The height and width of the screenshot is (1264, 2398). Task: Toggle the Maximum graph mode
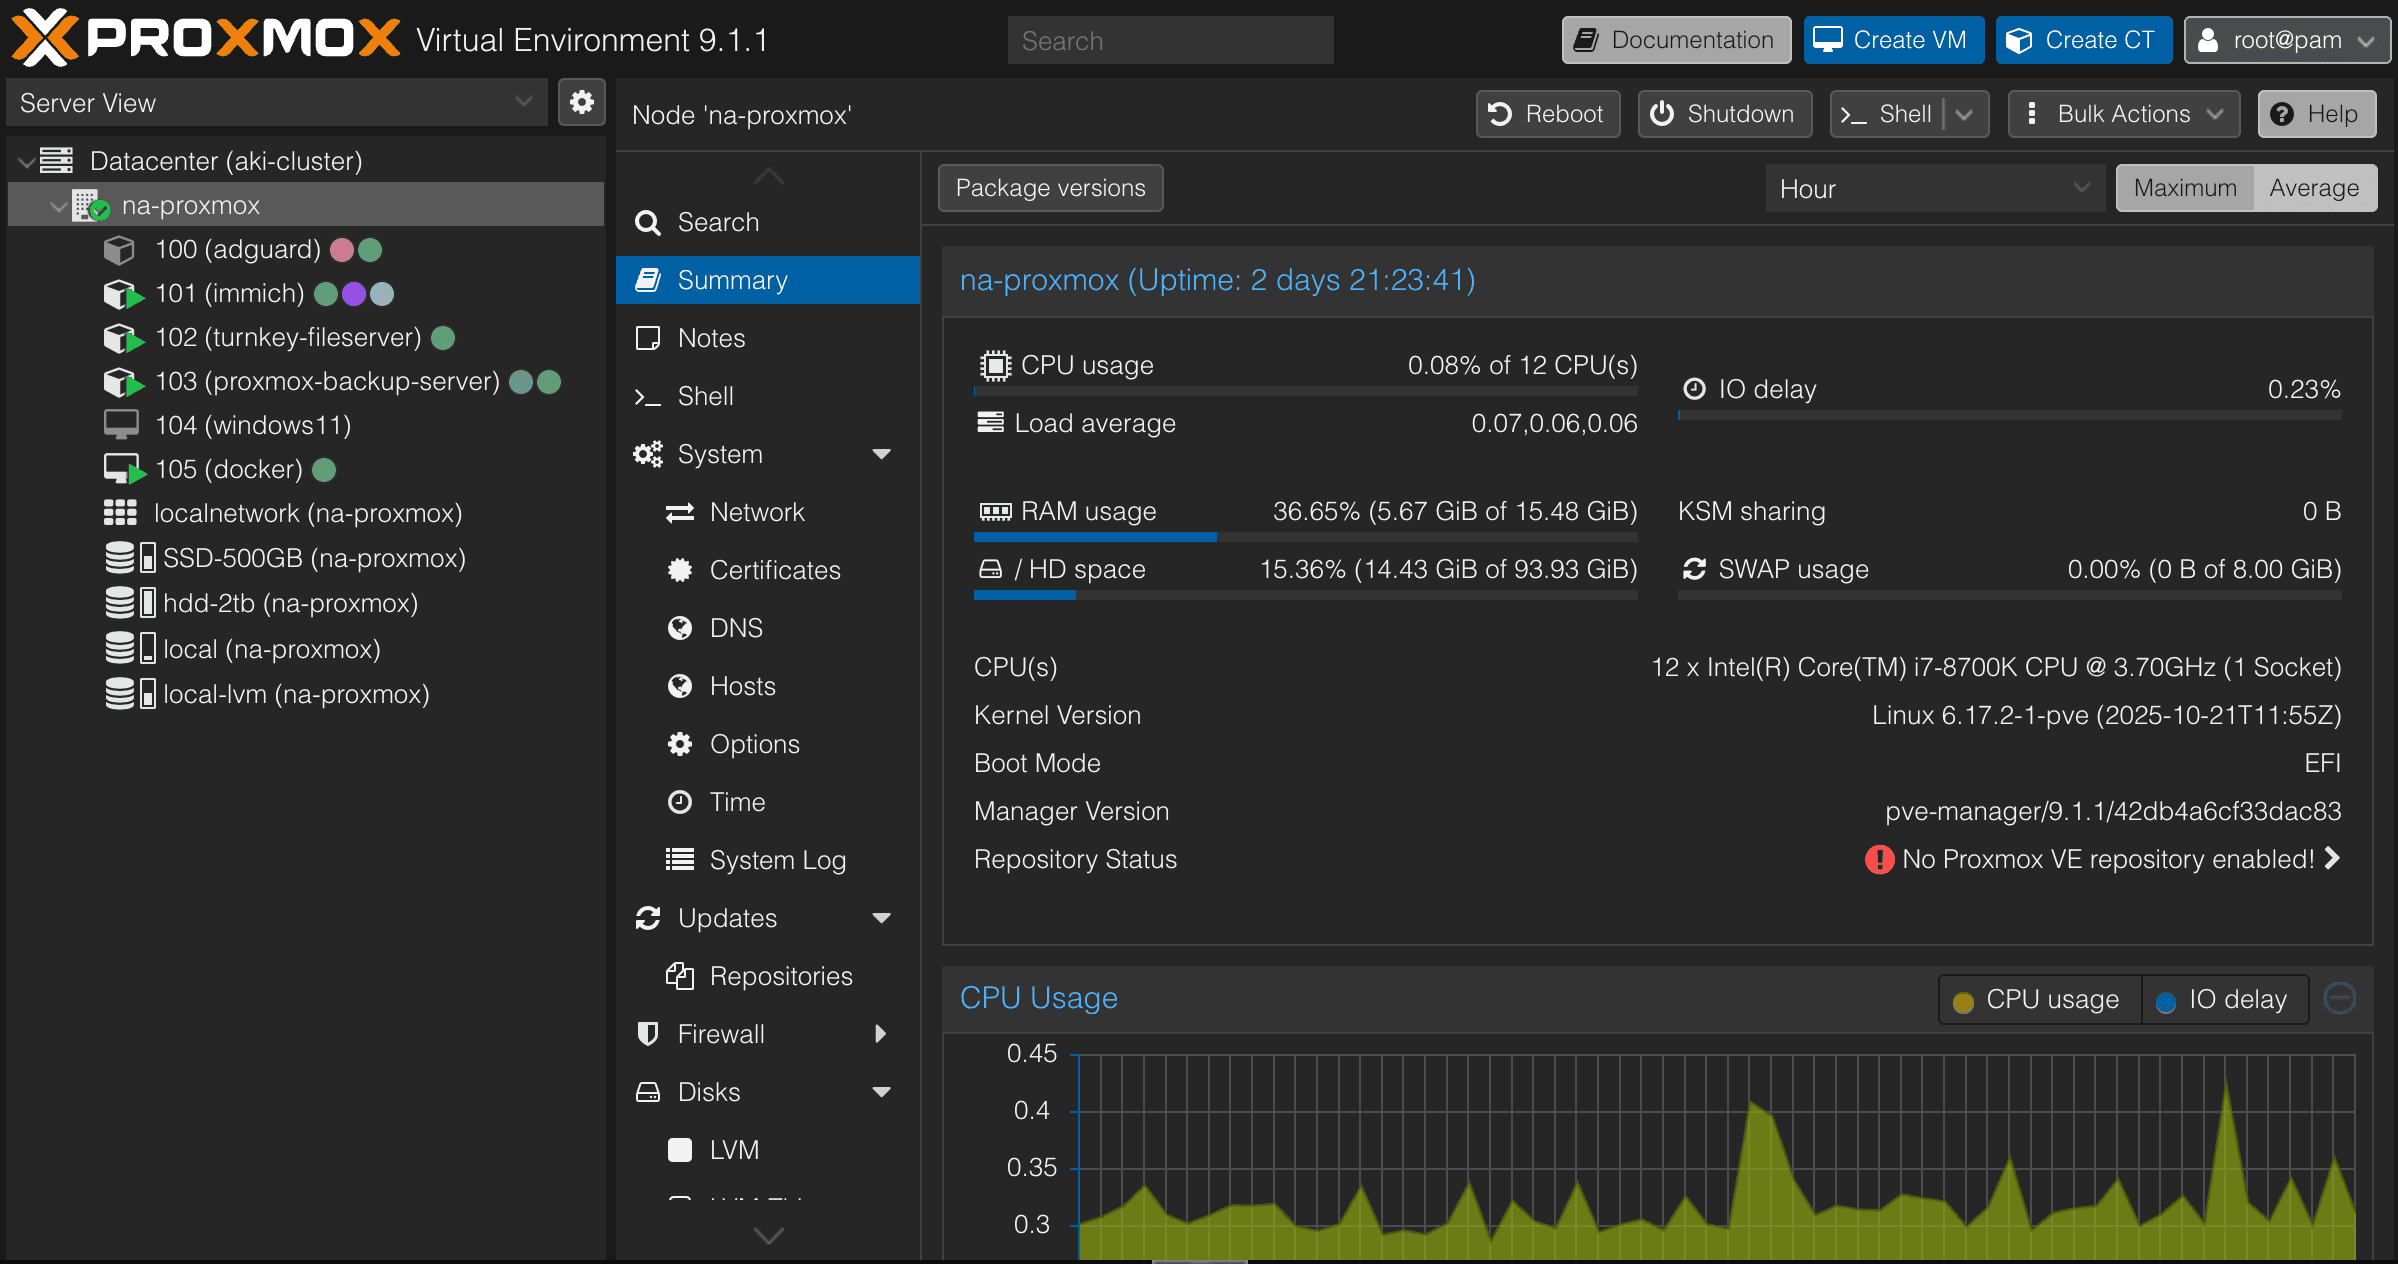point(2184,188)
